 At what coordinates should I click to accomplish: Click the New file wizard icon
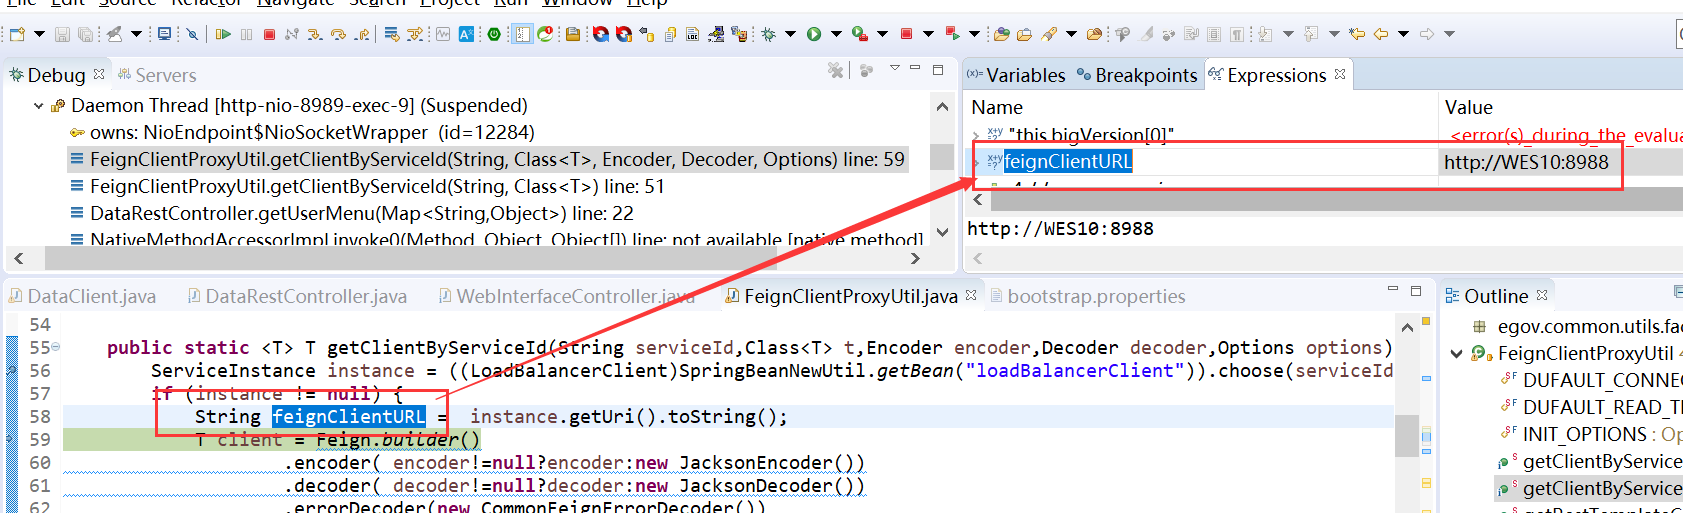17,34
